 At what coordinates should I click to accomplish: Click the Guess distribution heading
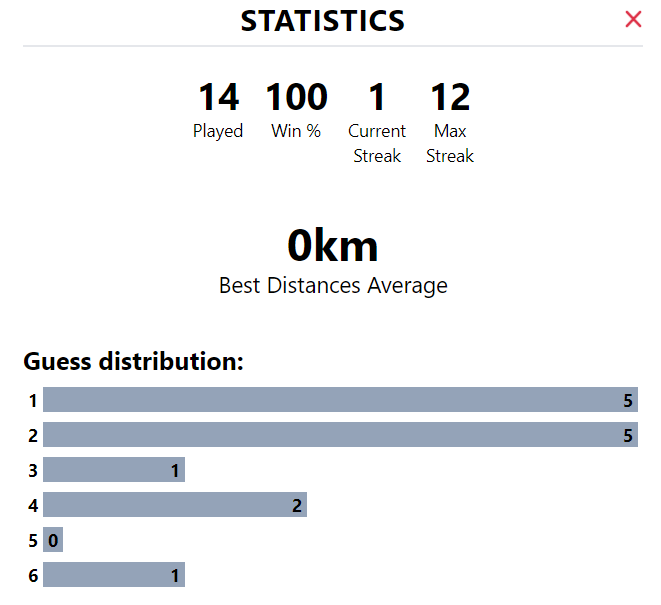point(133,361)
